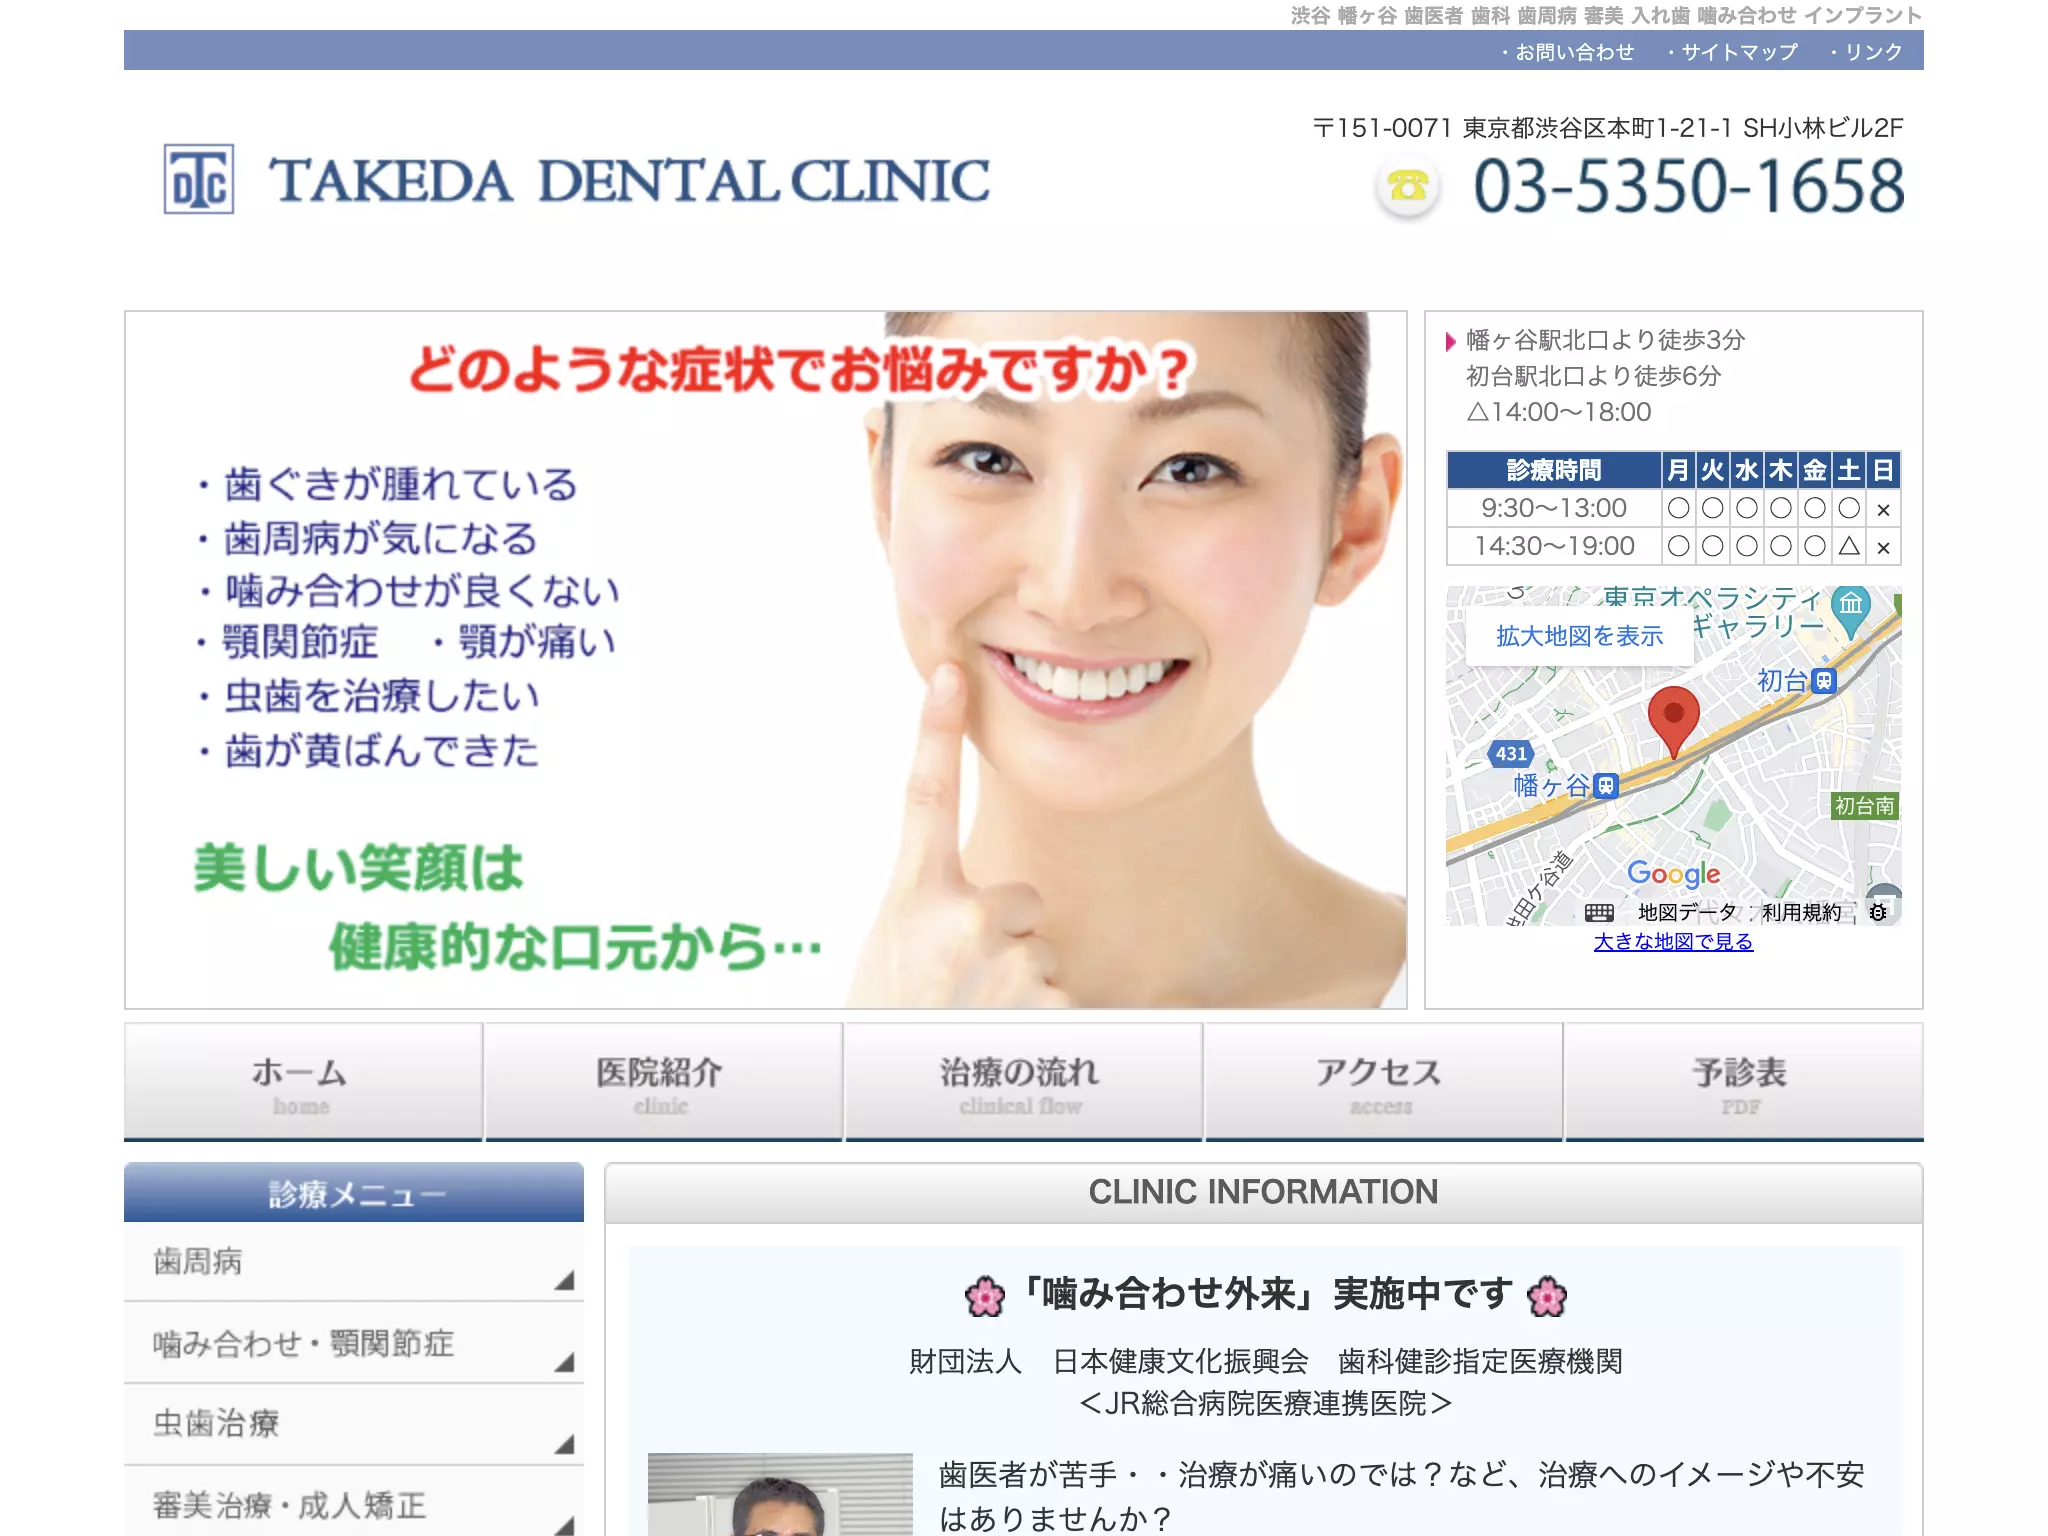
Task: Open the アクセス access tab
Action: 1383,1082
